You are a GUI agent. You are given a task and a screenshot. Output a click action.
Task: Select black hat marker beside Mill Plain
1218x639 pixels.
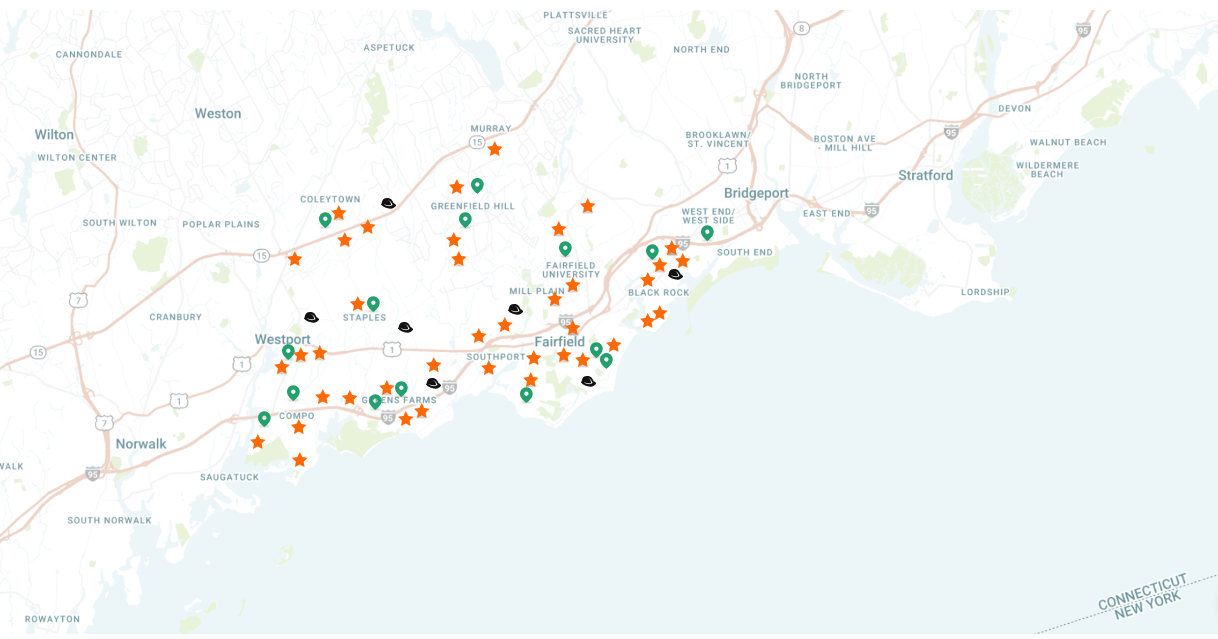click(515, 309)
